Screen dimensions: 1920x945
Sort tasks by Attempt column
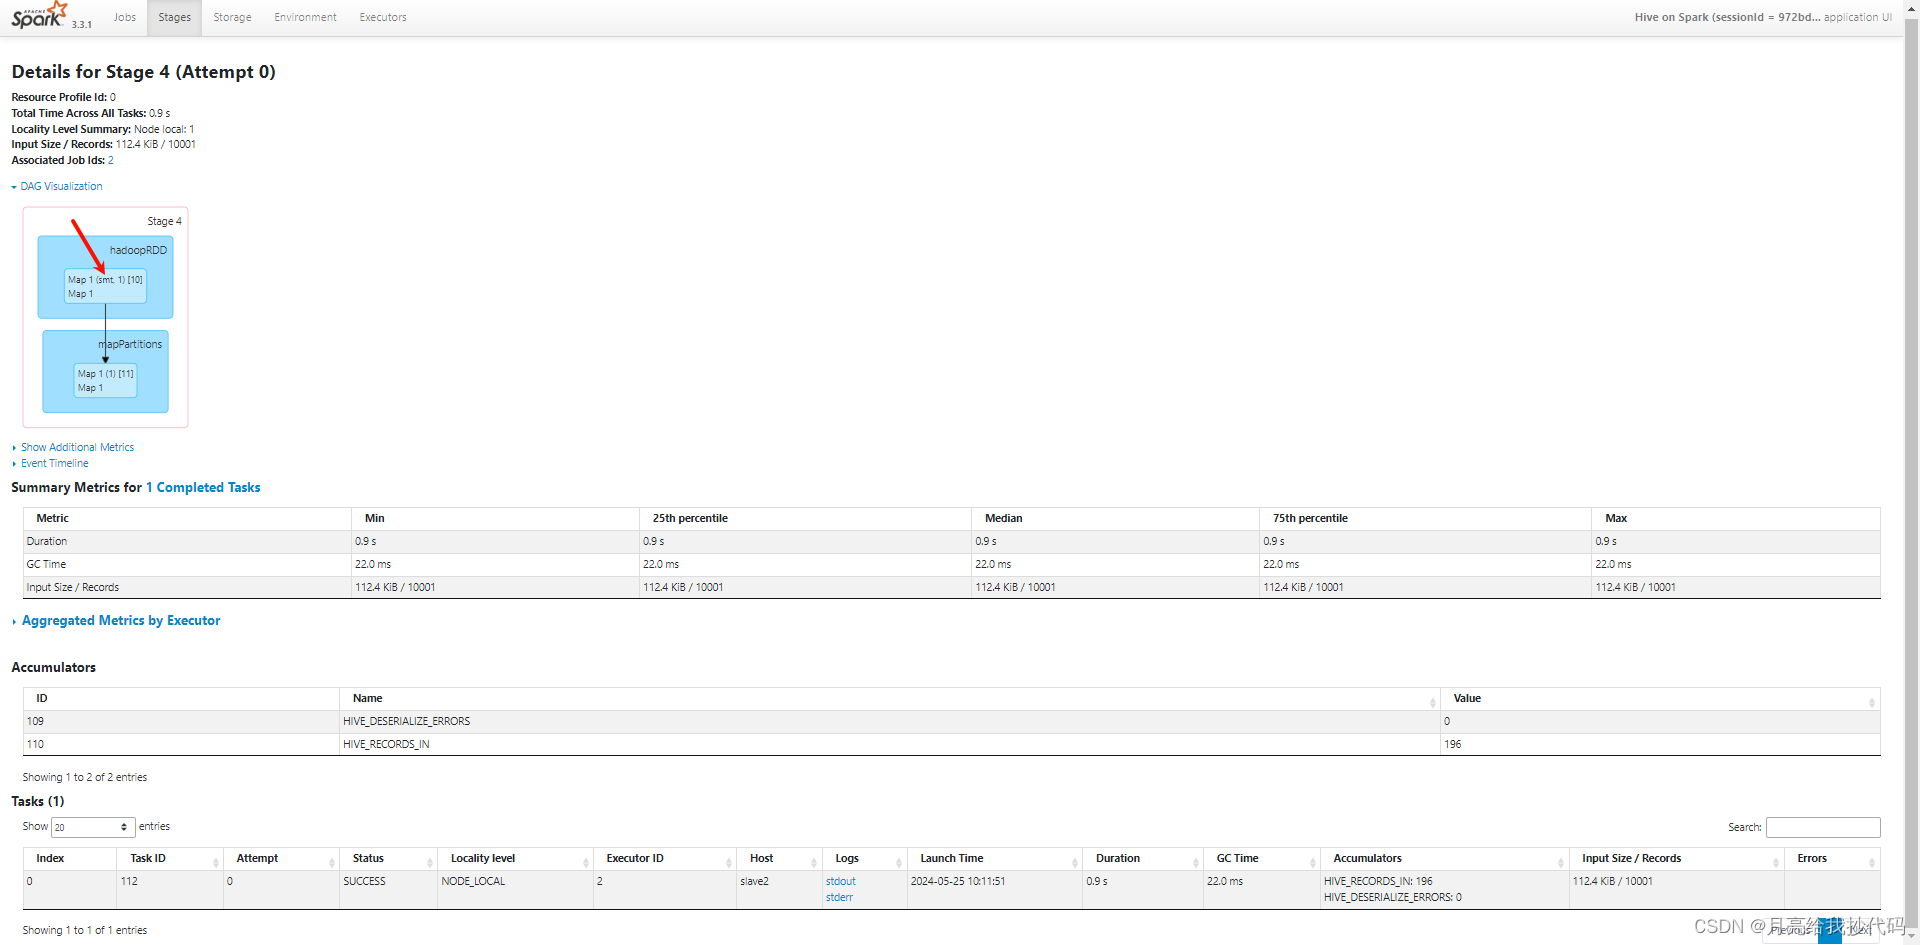[x=281, y=858]
